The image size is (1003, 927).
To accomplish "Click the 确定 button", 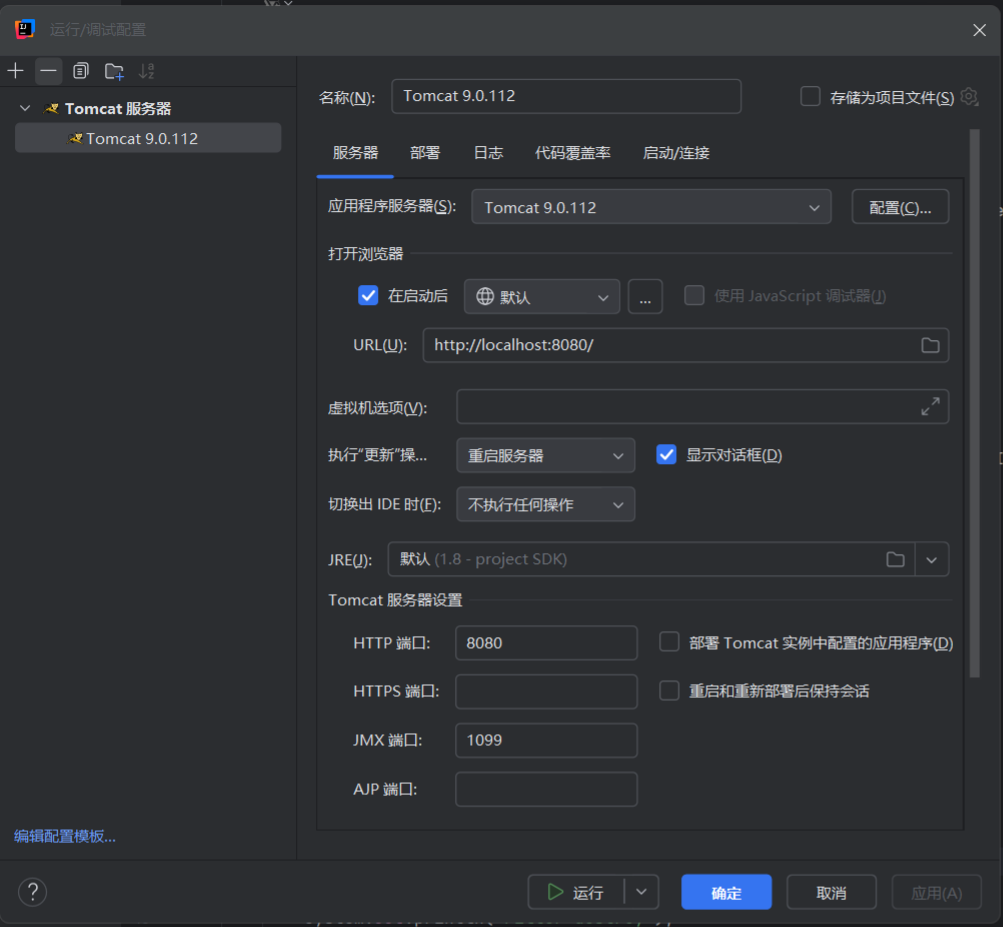I will point(726,893).
